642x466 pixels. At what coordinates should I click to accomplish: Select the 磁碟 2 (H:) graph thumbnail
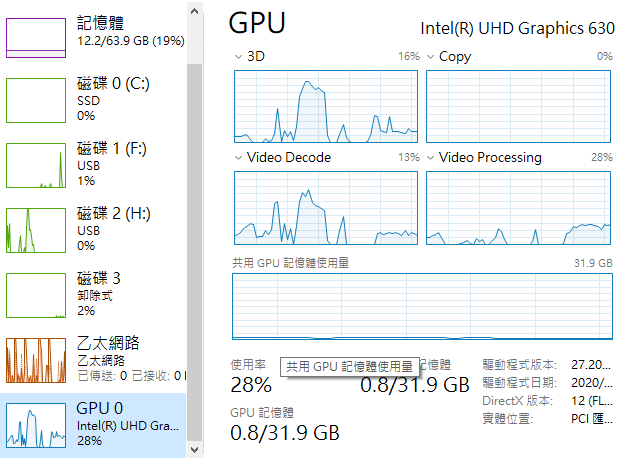pyautogui.click(x=36, y=230)
